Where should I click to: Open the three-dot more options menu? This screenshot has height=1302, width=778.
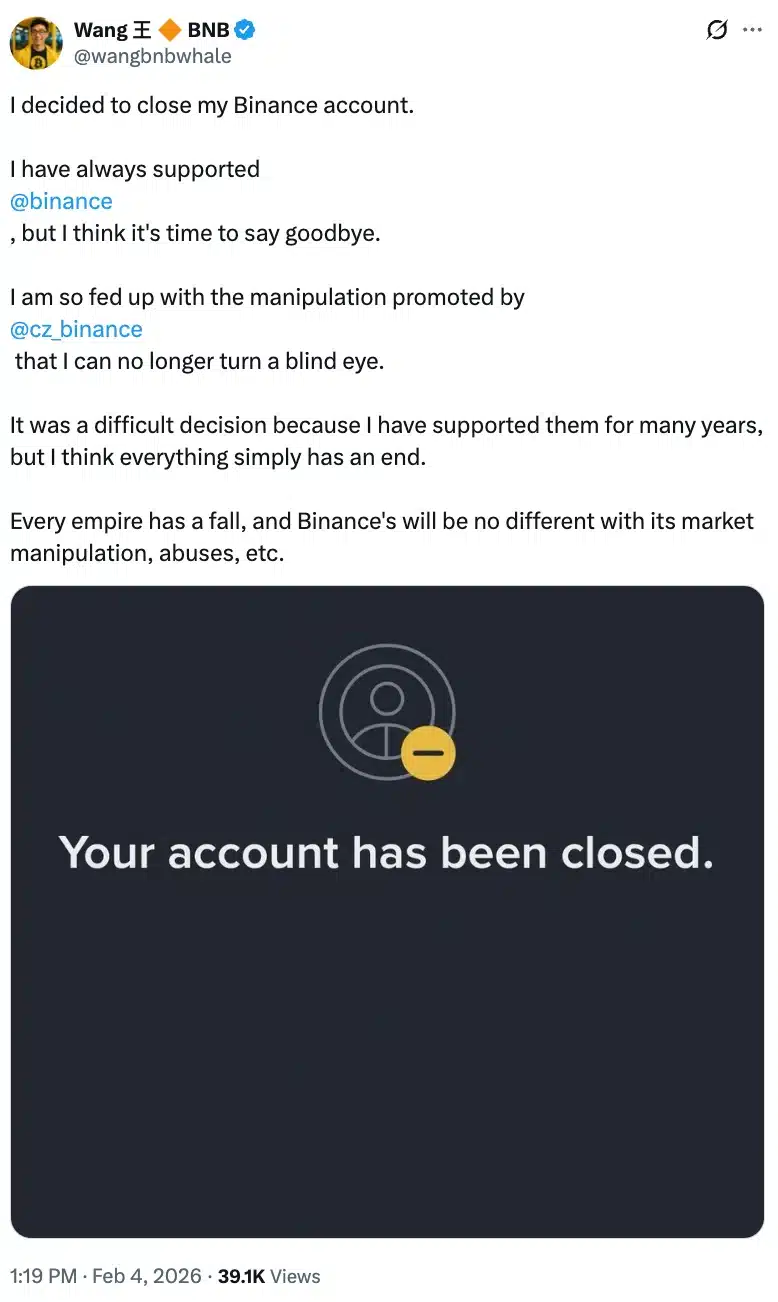tap(752, 30)
